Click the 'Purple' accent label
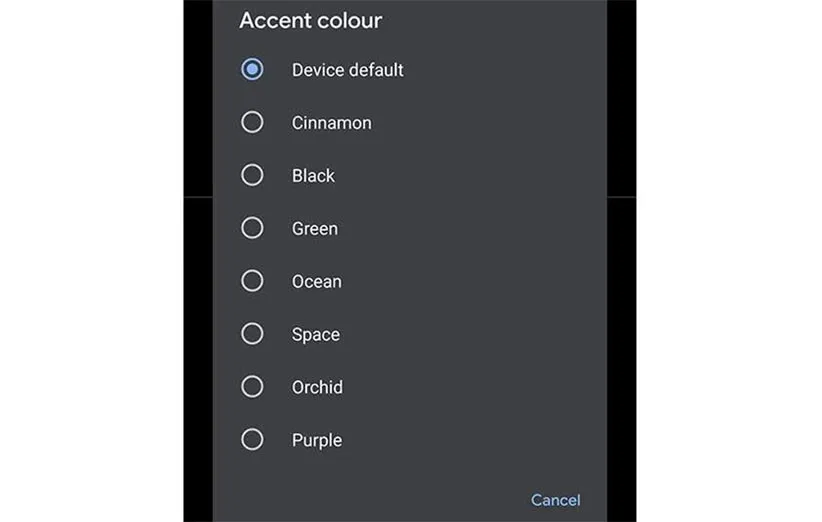Viewport: 822px width, 522px height. coord(316,440)
